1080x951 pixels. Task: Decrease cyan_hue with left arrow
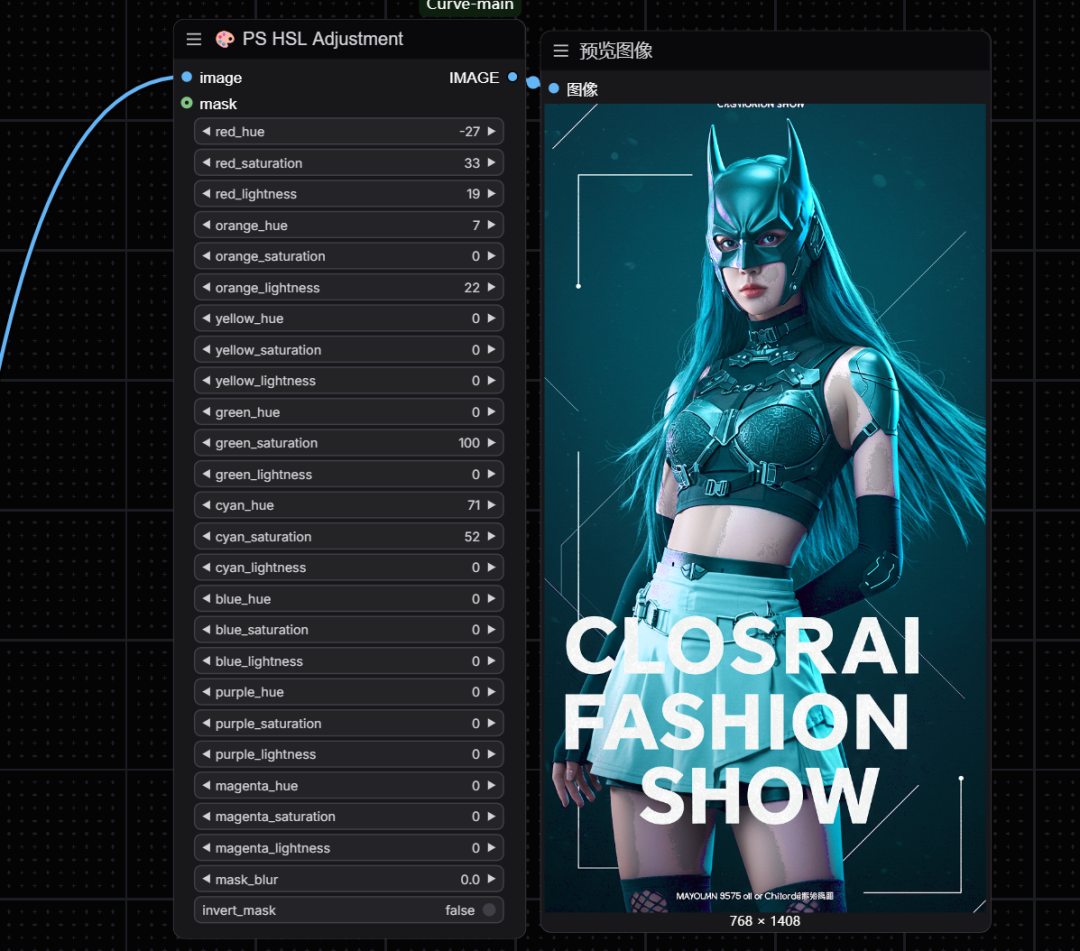206,505
